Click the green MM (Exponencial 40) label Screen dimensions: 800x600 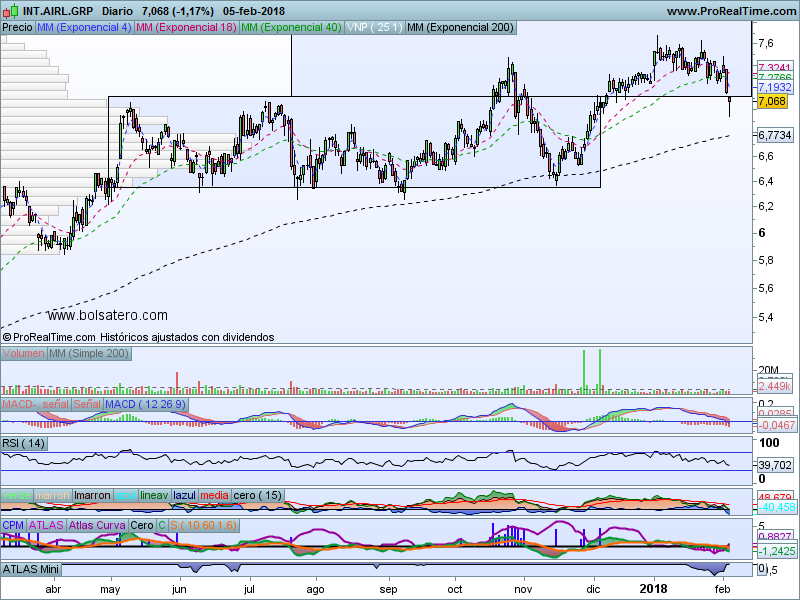(x=291, y=28)
